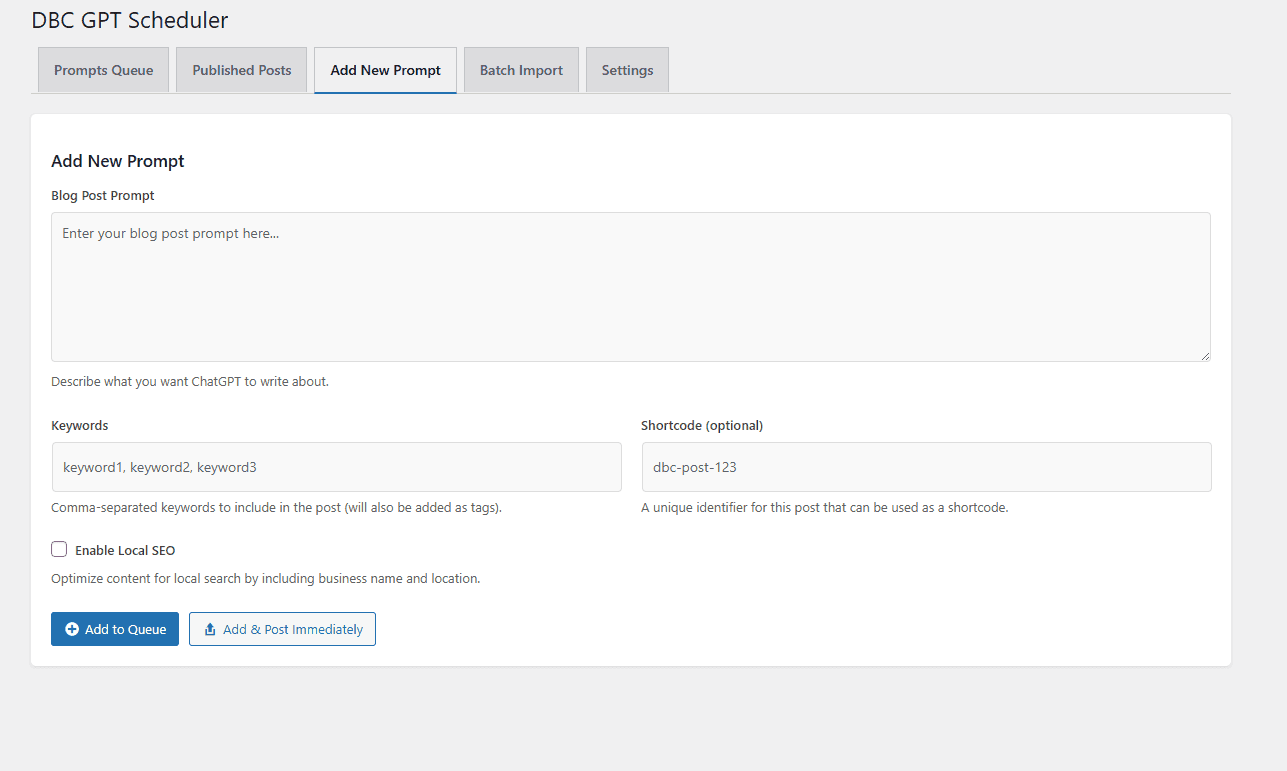This screenshot has height=771, width=1287.
Task: Click the Shortcode (optional) input field
Action: click(x=926, y=467)
